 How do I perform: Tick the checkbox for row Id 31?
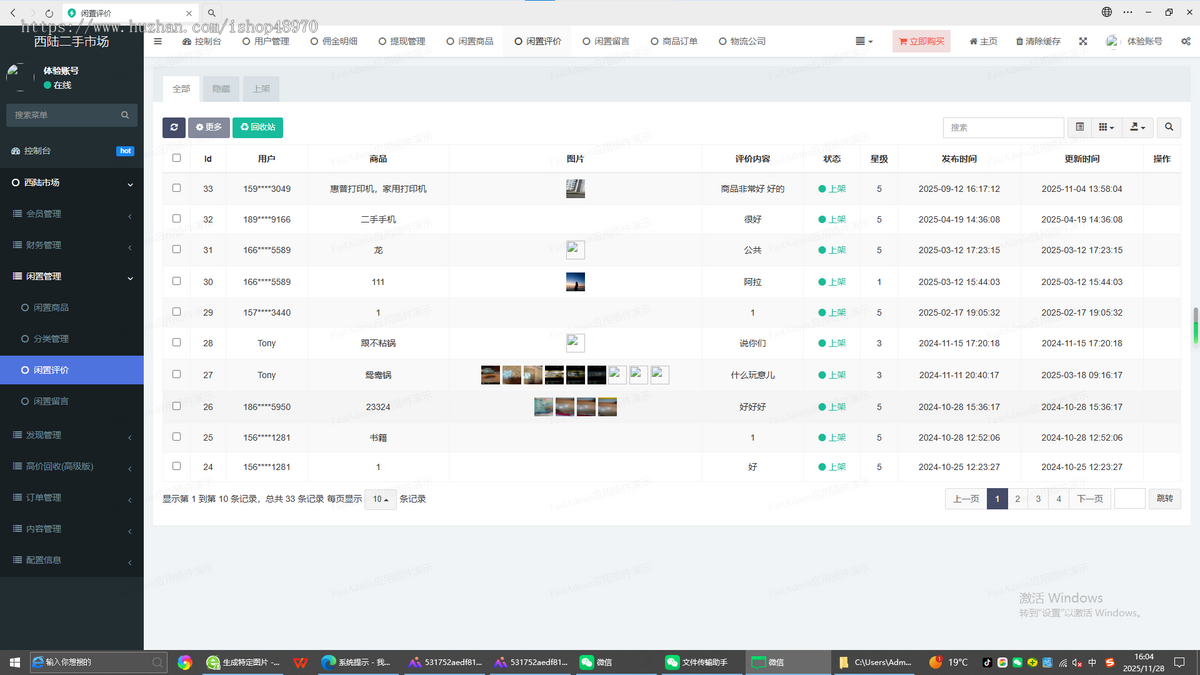pos(177,249)
